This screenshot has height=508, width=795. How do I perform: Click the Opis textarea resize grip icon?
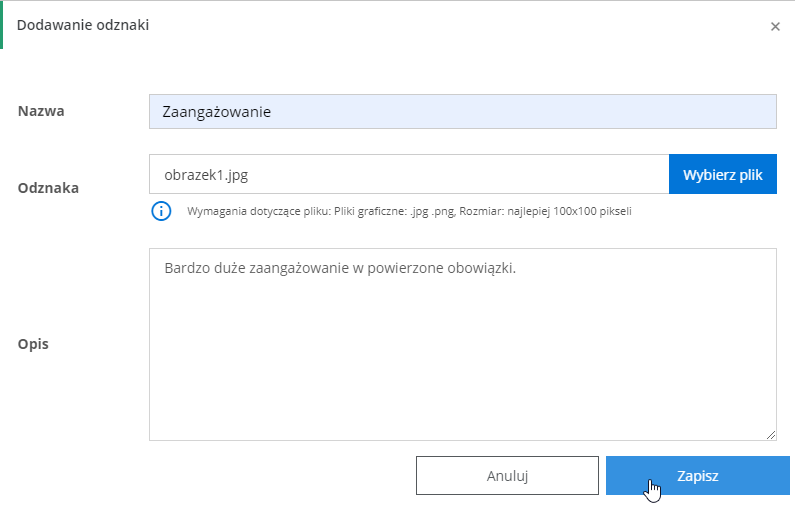[x=771, y=434]
